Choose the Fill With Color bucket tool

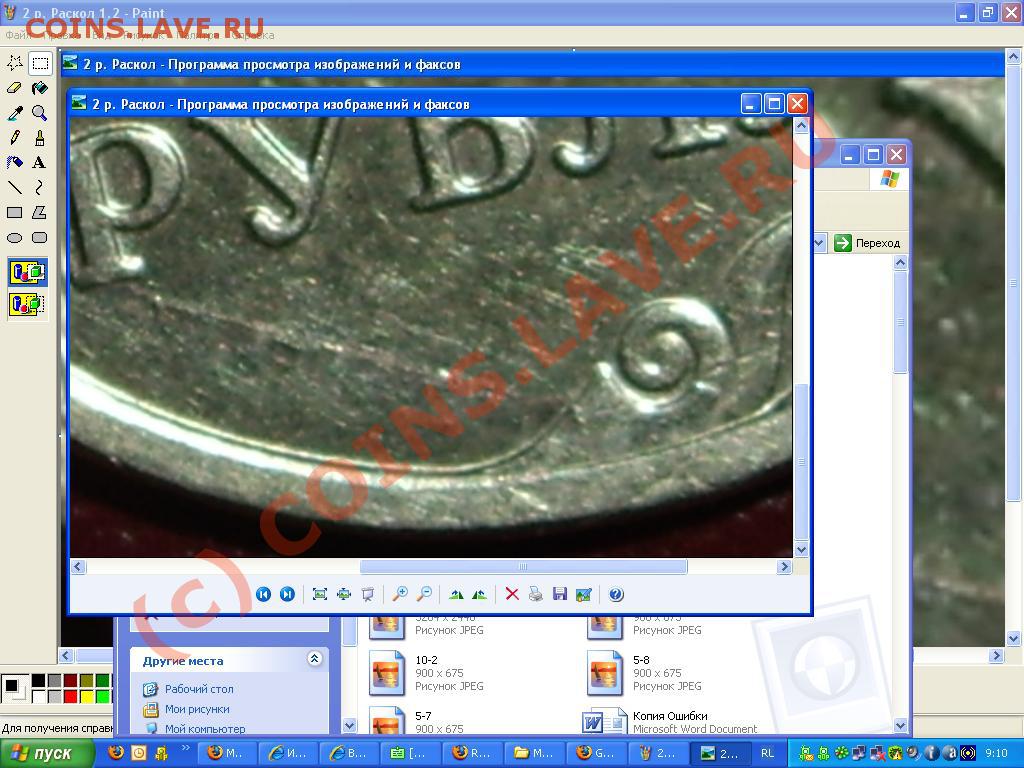coord(40,88)
